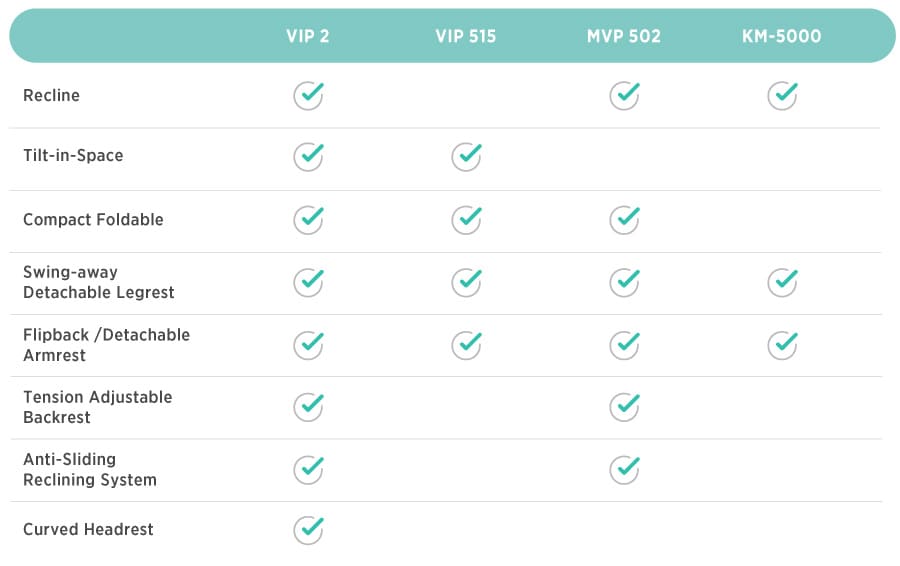This screenshot has height=566, width=900.
Task: Click the Recline checkmark under KM-5000
Action: click(782, 95)
